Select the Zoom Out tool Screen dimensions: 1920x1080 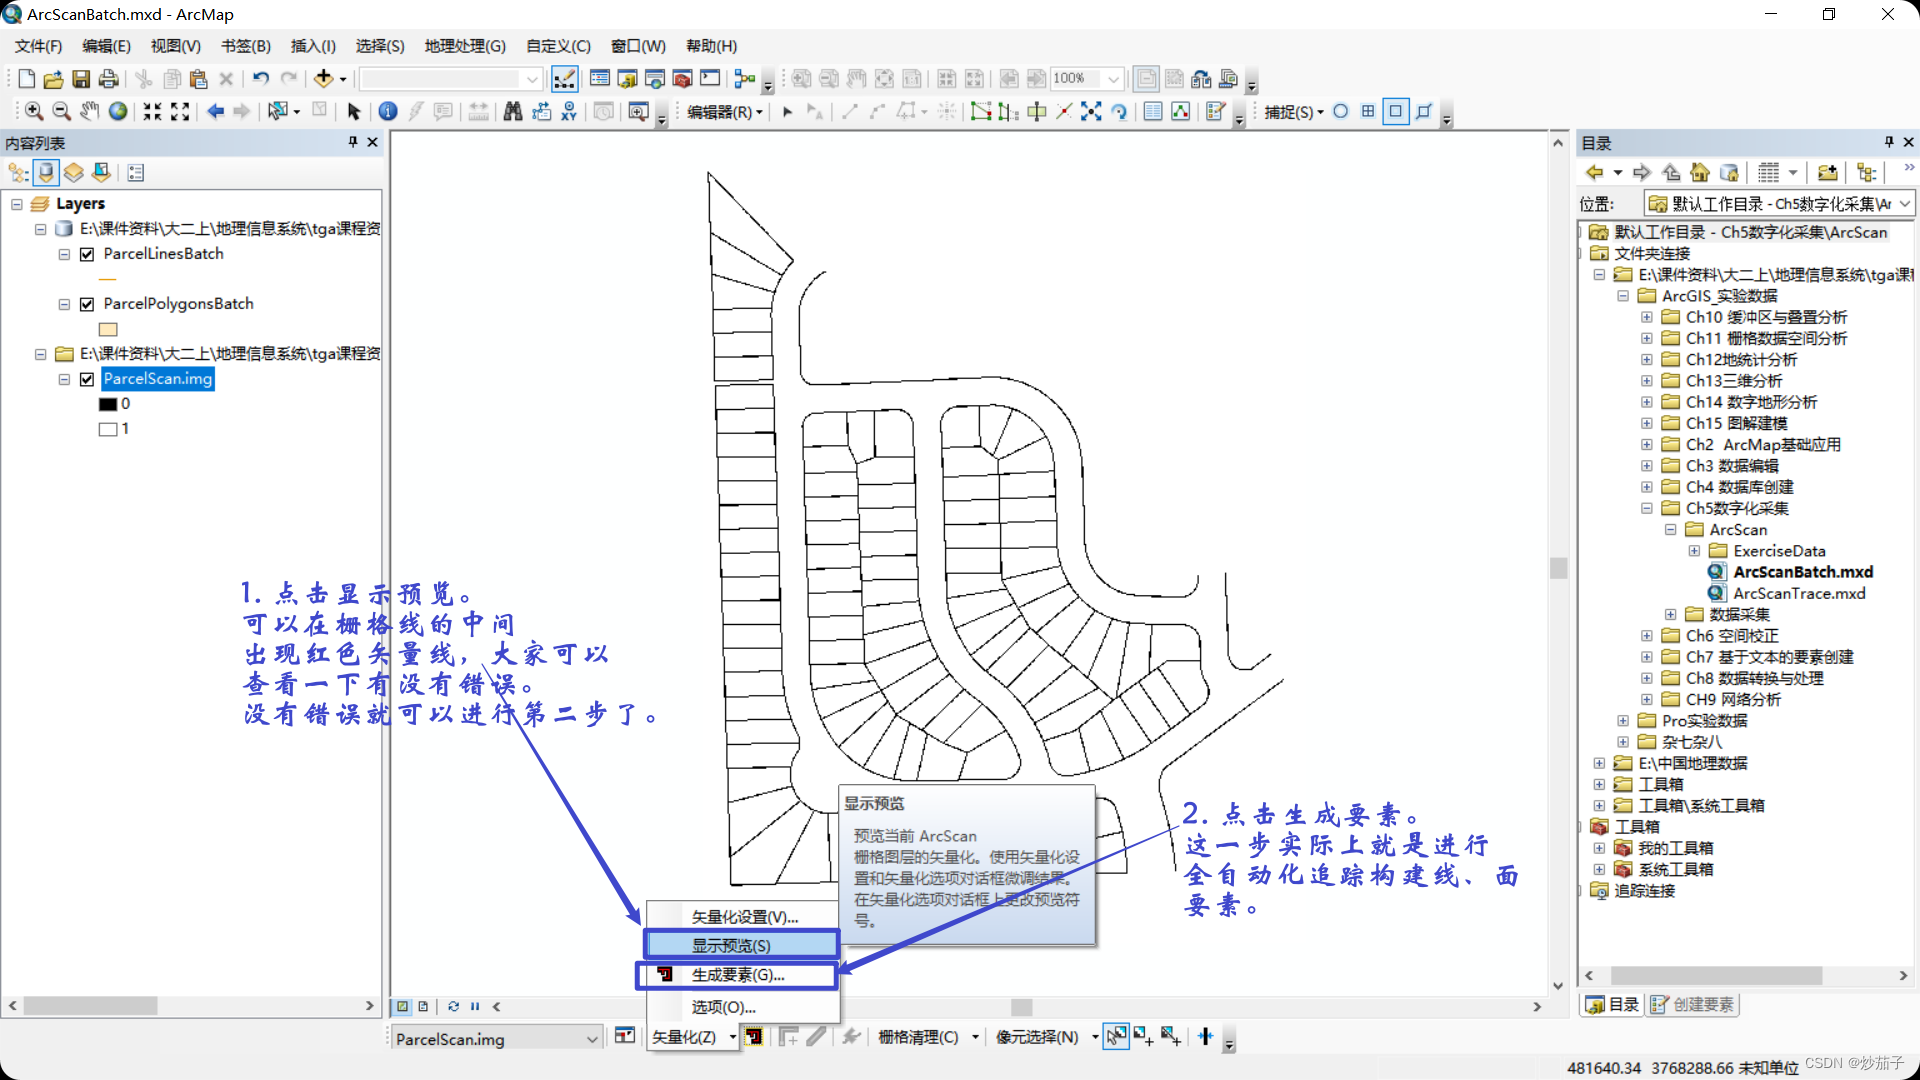[61, 111]
